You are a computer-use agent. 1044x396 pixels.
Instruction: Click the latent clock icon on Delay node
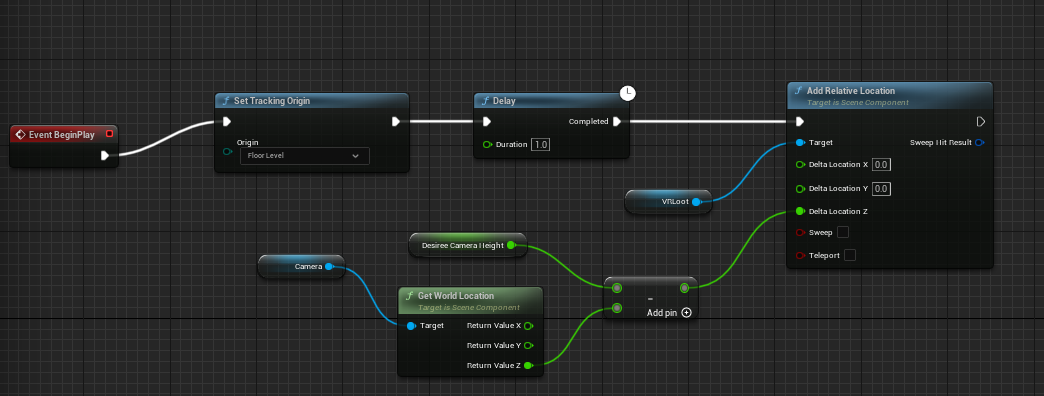(x=627, y=93)
